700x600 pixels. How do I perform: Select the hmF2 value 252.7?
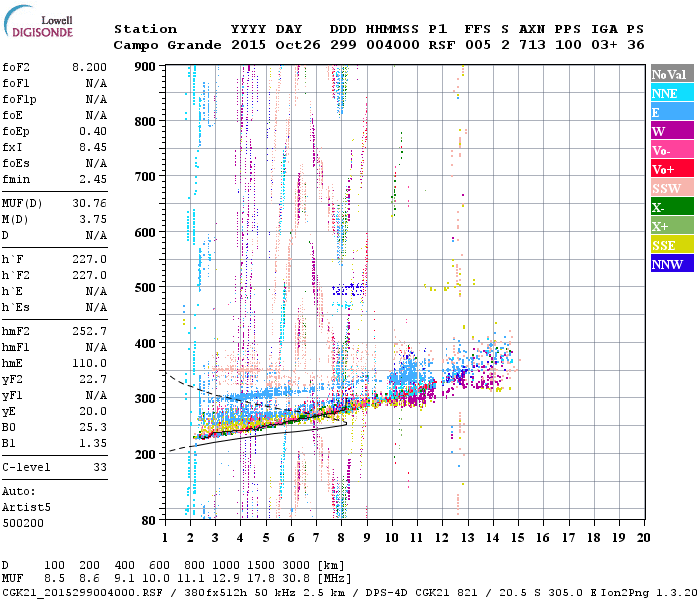[89, 331]
